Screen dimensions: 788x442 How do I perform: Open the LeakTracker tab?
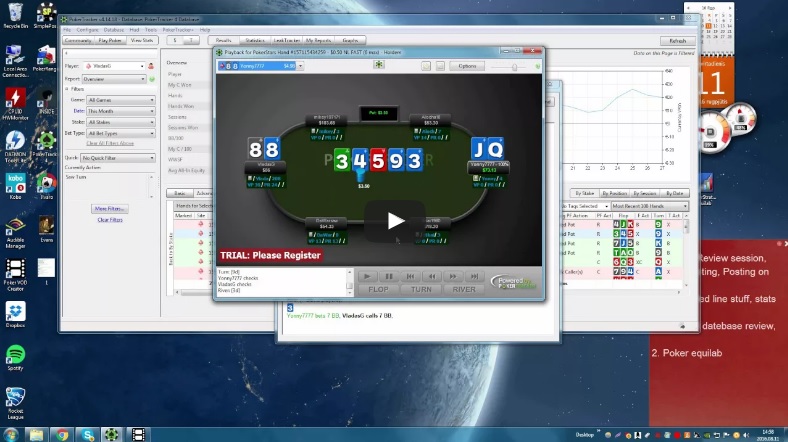tap(286, 40)
